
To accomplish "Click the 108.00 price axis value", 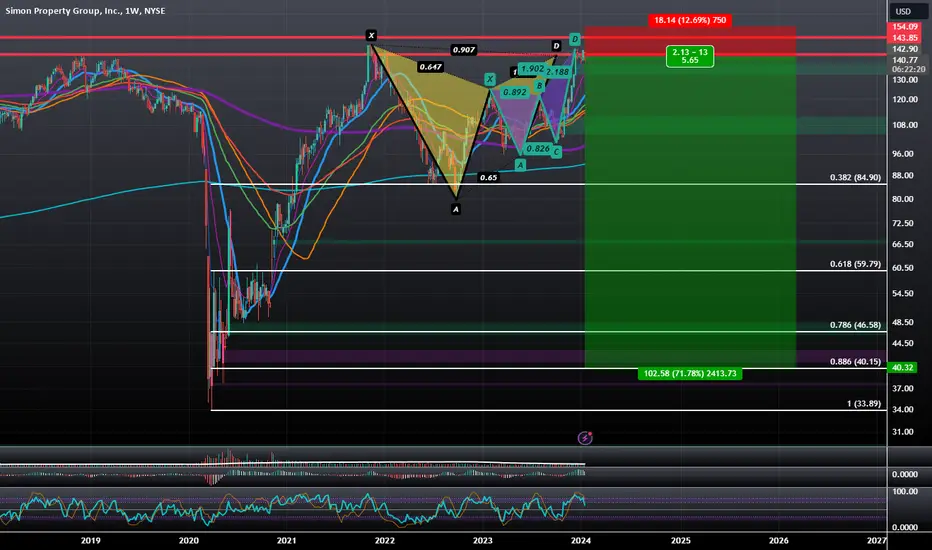I will [x=905, y=125].
